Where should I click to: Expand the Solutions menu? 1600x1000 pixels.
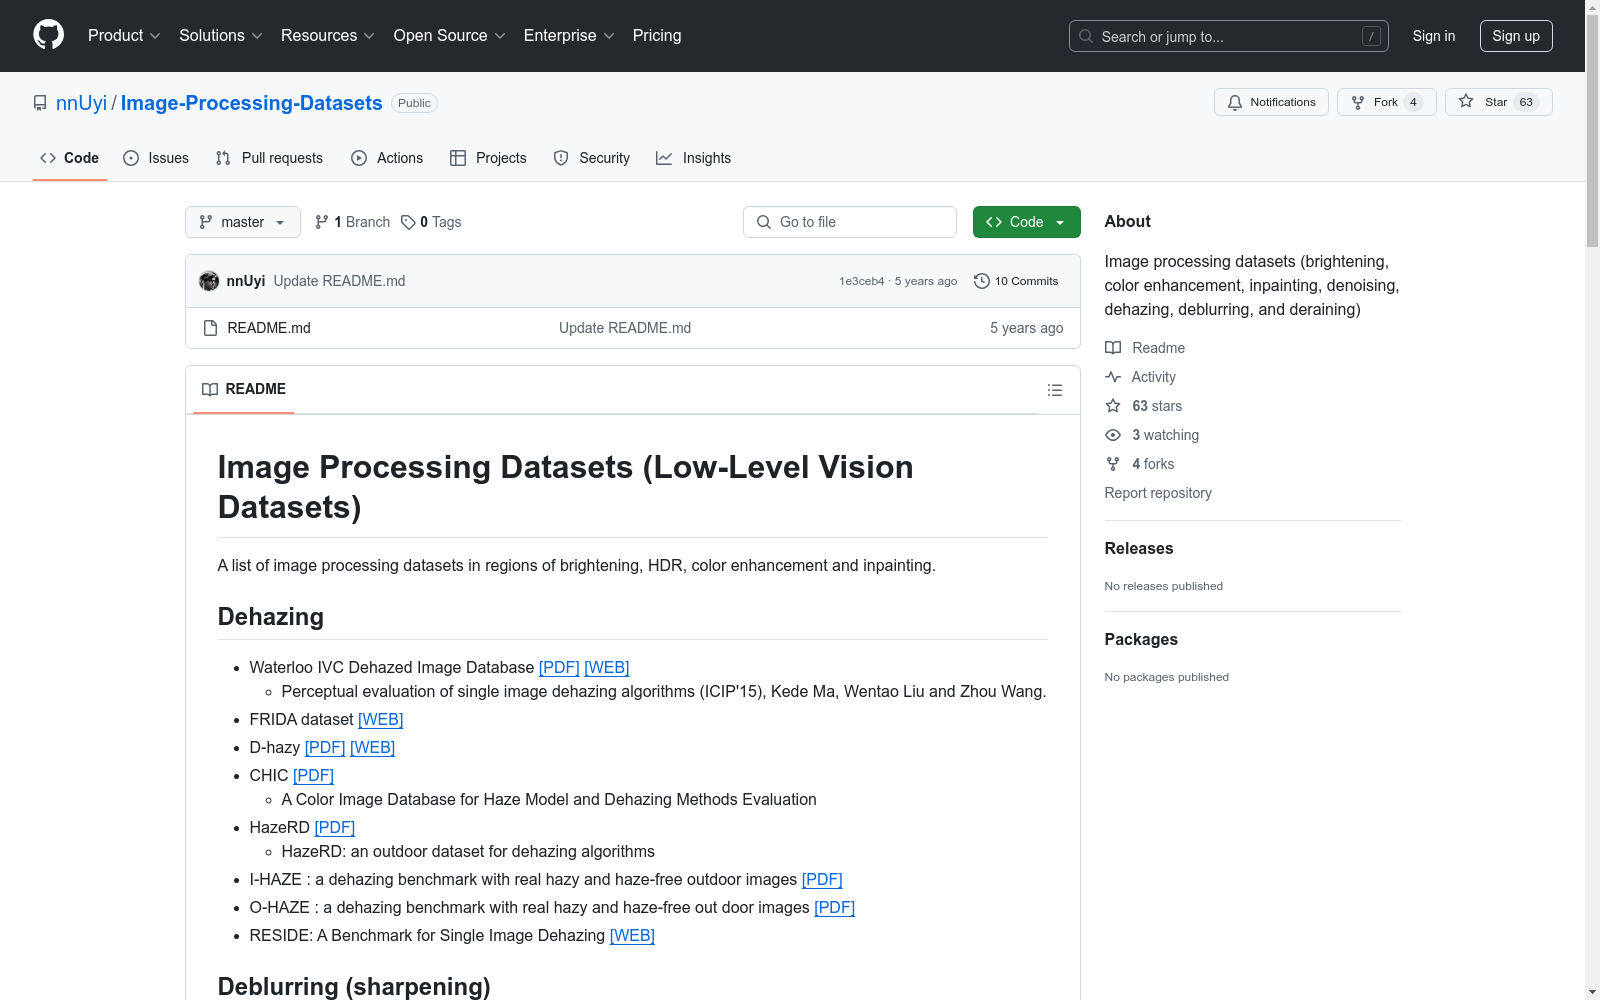(221, 35)
